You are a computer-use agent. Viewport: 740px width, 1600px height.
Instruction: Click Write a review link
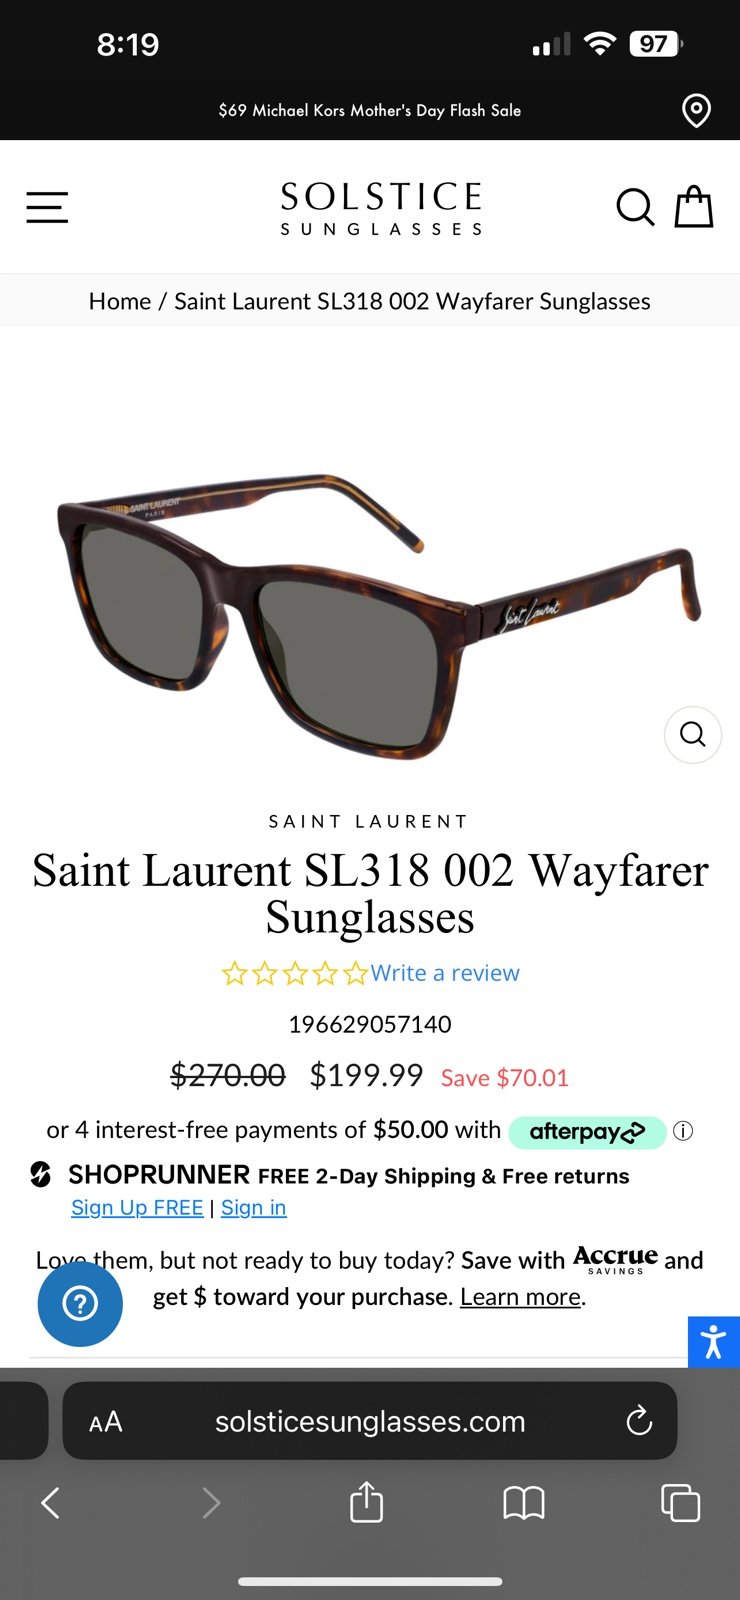tap(445, 973)
